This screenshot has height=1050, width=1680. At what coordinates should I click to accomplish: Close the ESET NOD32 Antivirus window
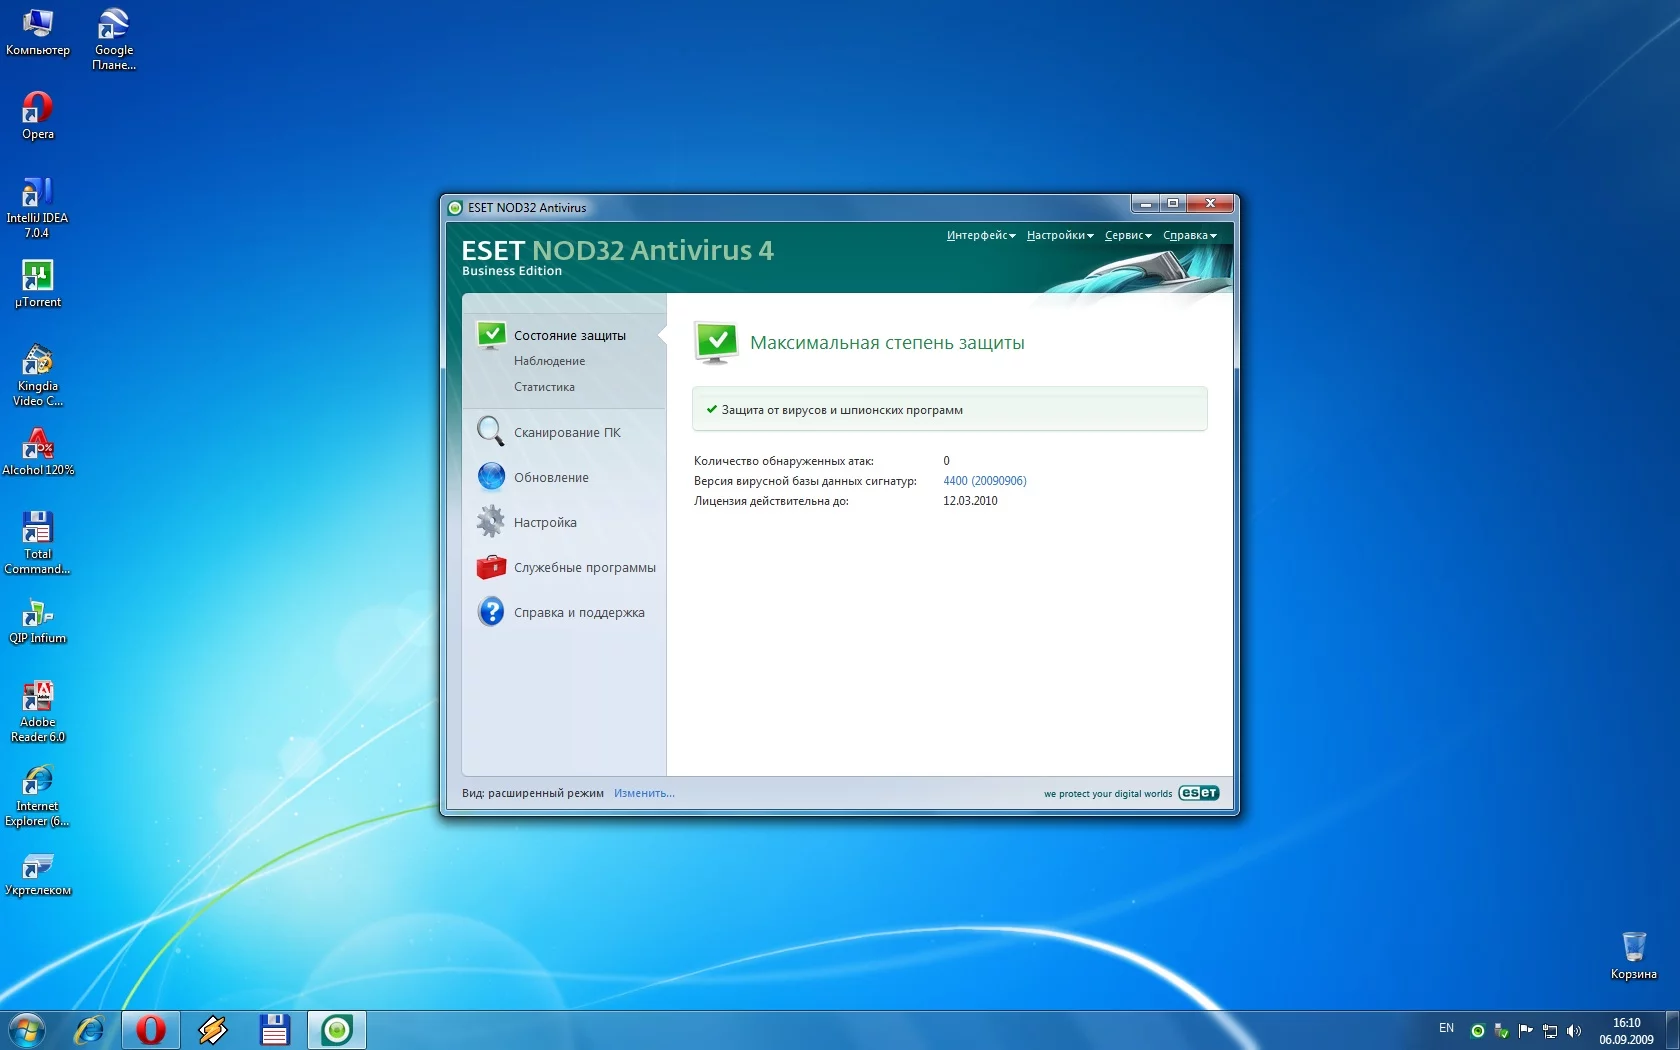coord(1210,204)
